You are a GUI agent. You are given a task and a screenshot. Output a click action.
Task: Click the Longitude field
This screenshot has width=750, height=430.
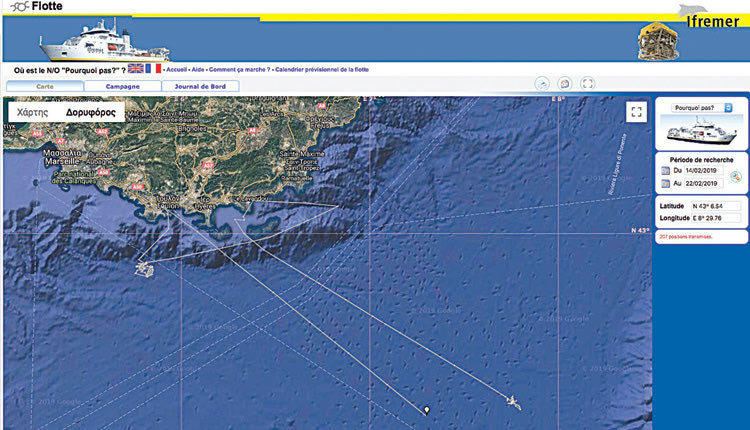pyautogui.click(x=716, y=218)
